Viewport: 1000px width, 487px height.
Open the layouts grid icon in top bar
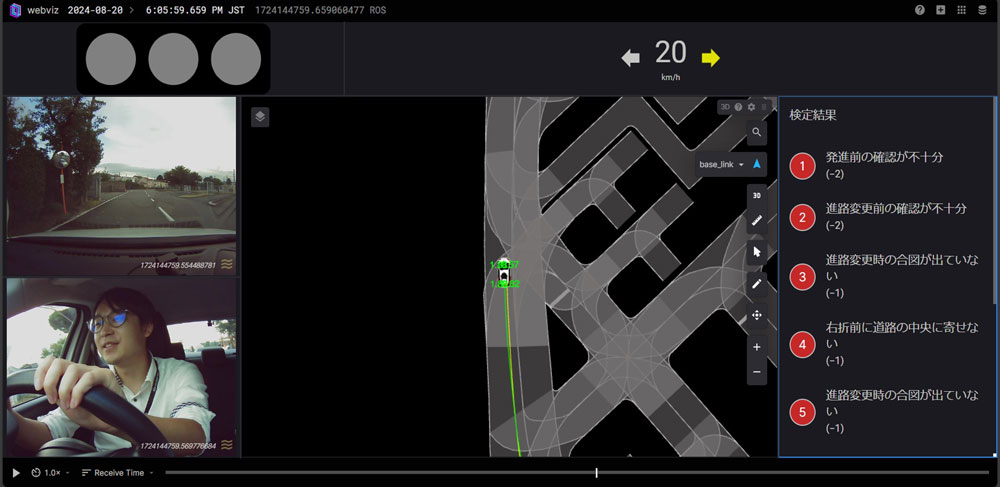tap(962, 10)
